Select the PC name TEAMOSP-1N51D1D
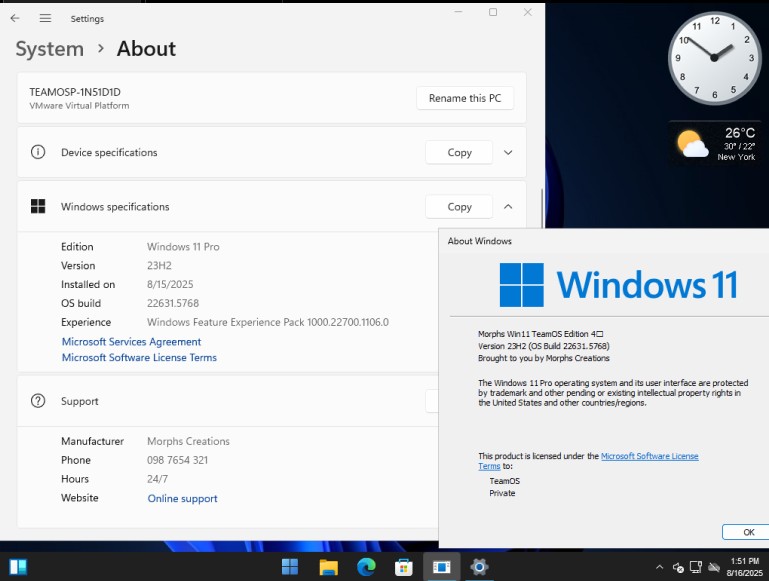 click(75, 92)
